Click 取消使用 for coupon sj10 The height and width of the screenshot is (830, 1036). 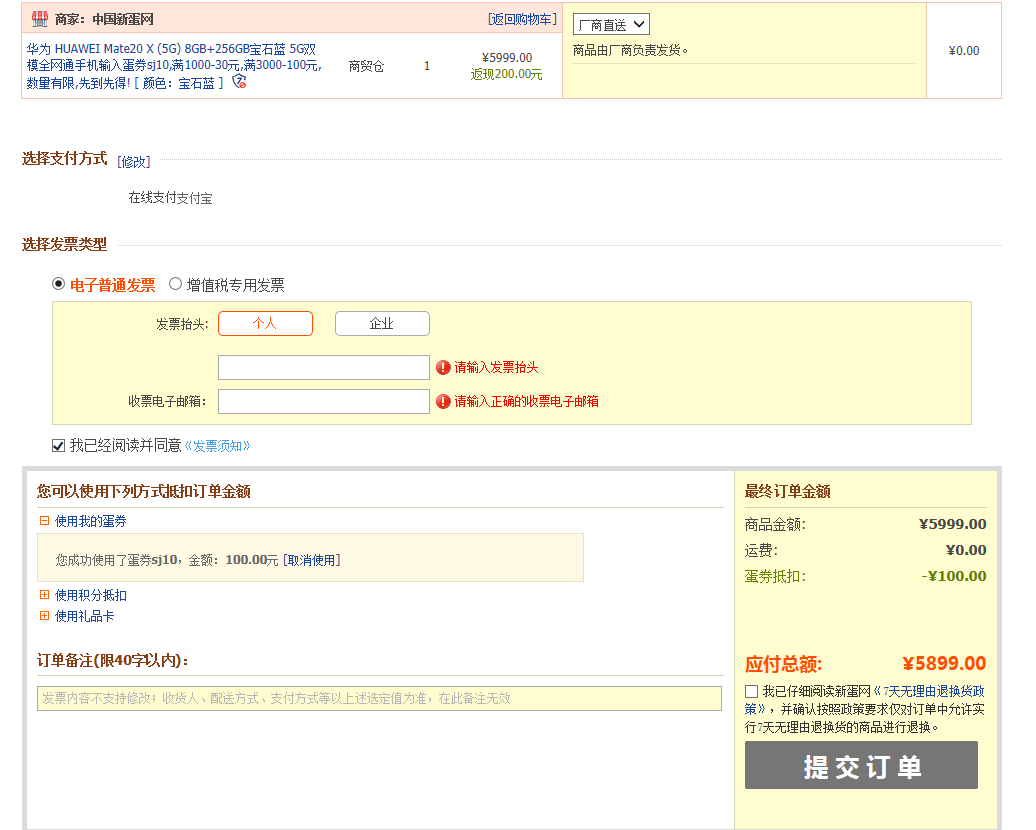[312, 560]
